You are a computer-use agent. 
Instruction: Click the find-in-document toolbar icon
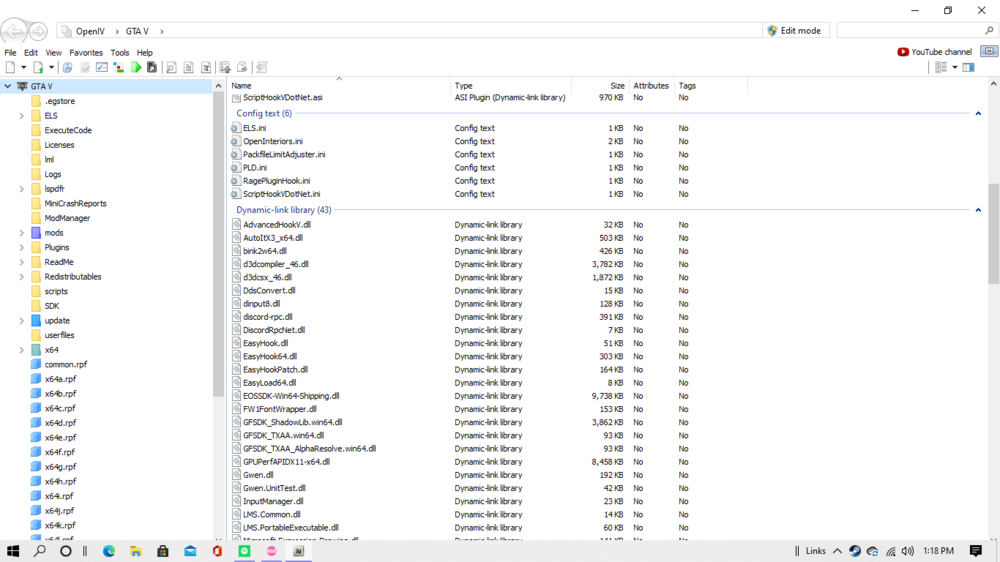point(171,68)
